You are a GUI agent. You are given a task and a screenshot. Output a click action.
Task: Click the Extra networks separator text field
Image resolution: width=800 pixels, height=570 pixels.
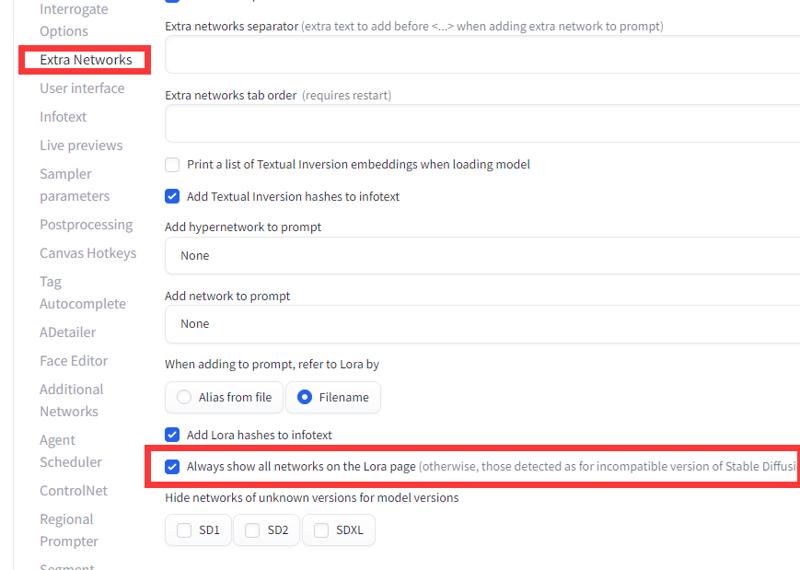tap(482, 55)
